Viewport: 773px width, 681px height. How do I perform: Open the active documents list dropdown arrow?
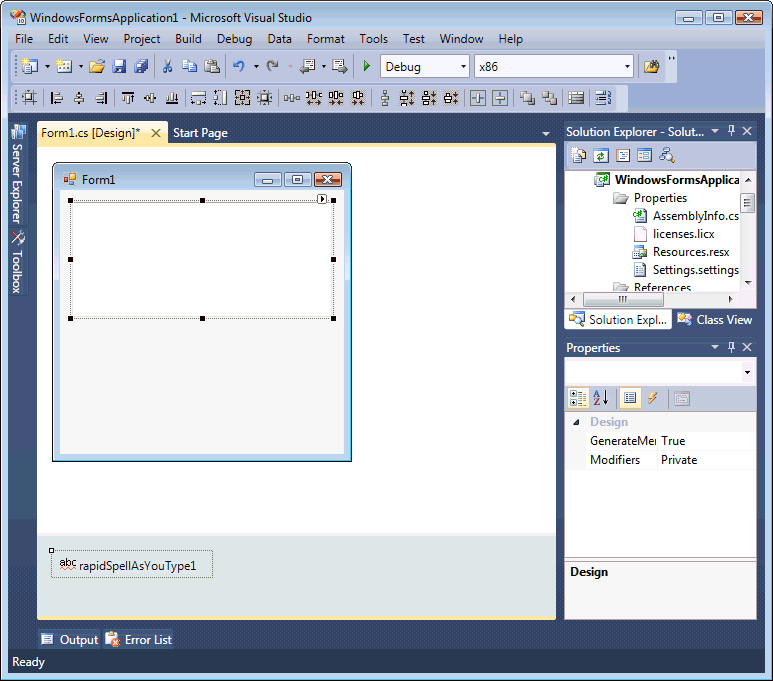pyautogui.click(x=546, y=134)
